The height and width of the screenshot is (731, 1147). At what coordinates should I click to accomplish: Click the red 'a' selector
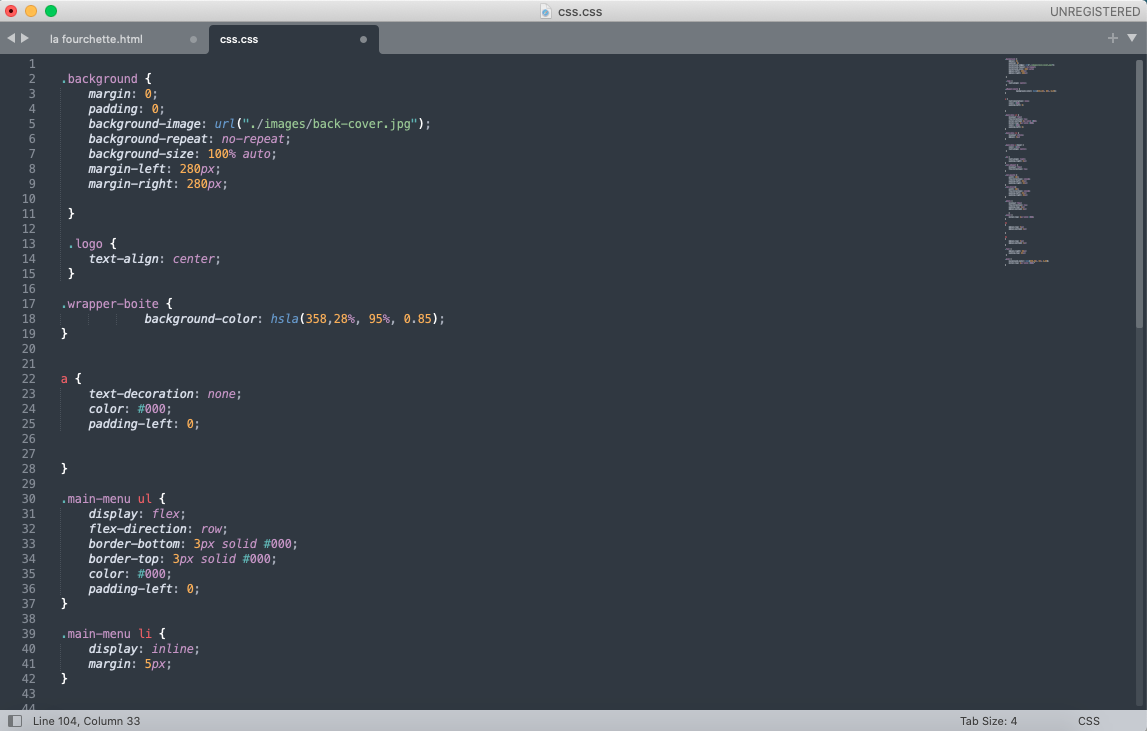(64, 379)
